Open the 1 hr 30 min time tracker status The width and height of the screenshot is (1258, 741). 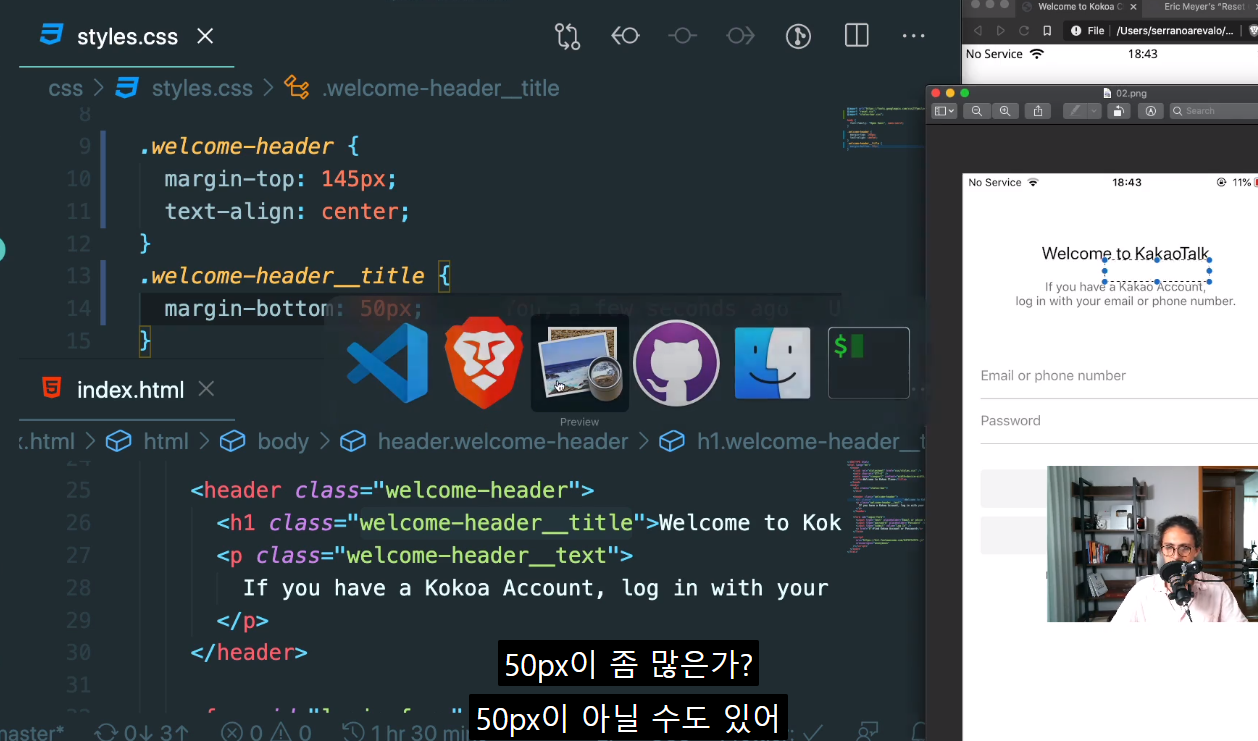[x=408, y=732]
